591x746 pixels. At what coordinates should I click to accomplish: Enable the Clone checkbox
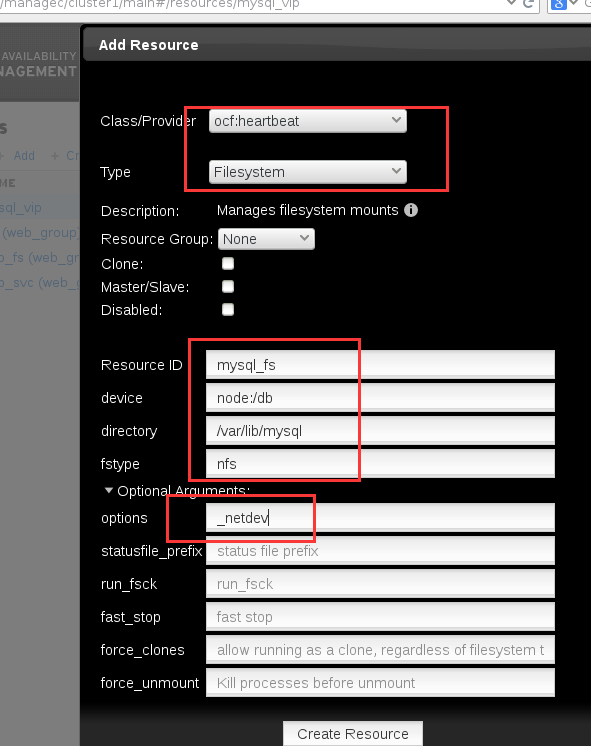point(228,264)
